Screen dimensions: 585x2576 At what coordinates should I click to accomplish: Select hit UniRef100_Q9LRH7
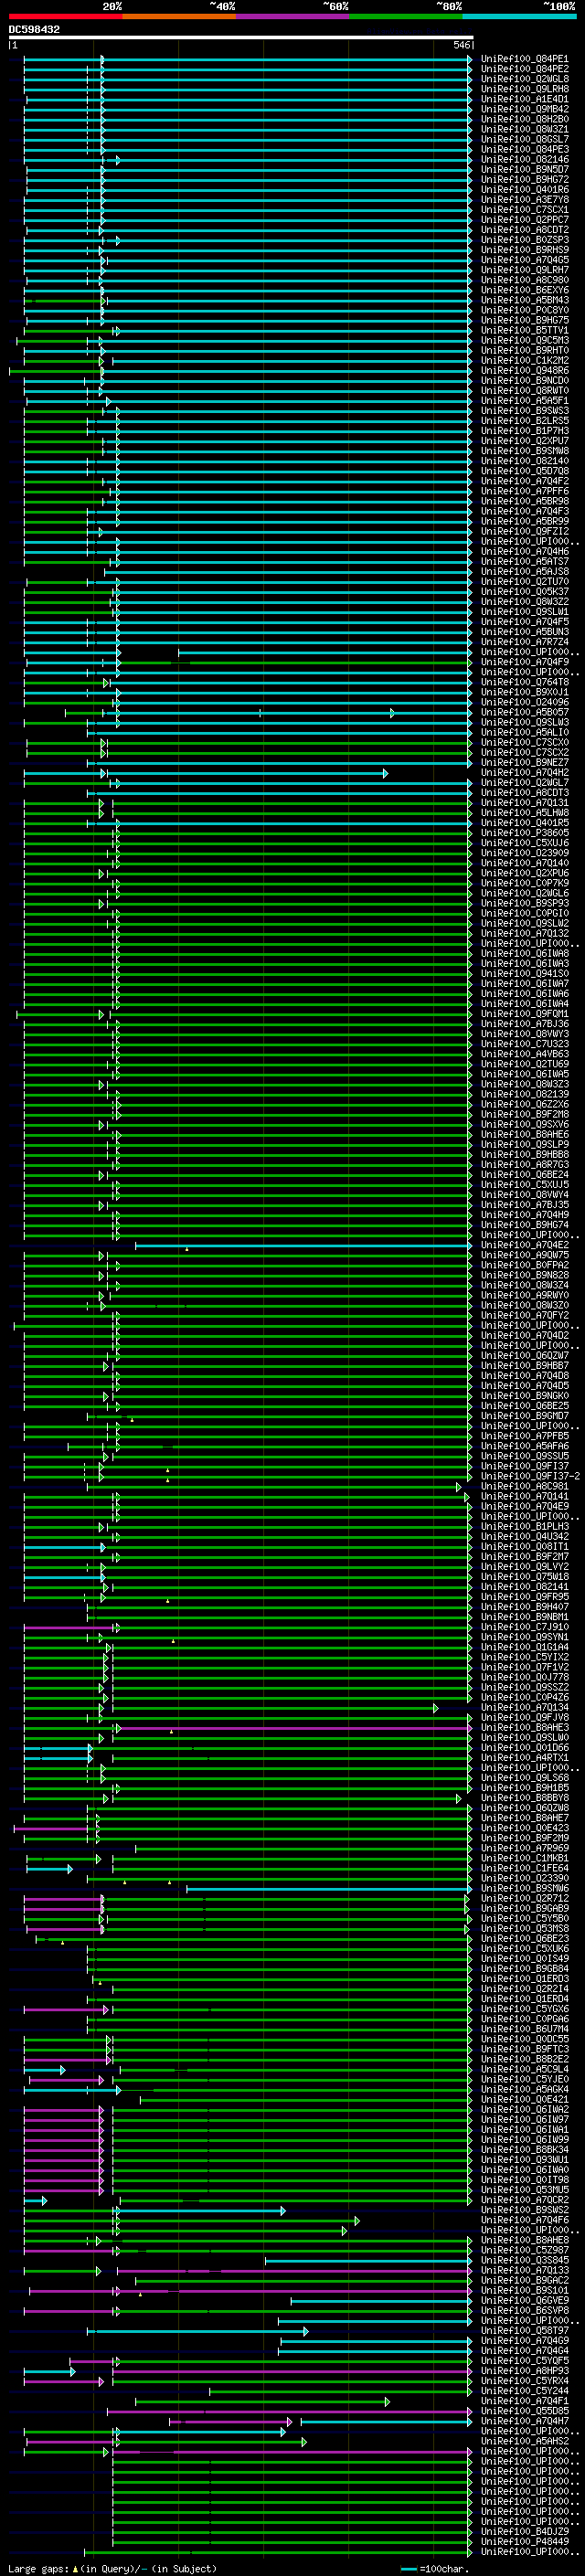tap(525, 270)
